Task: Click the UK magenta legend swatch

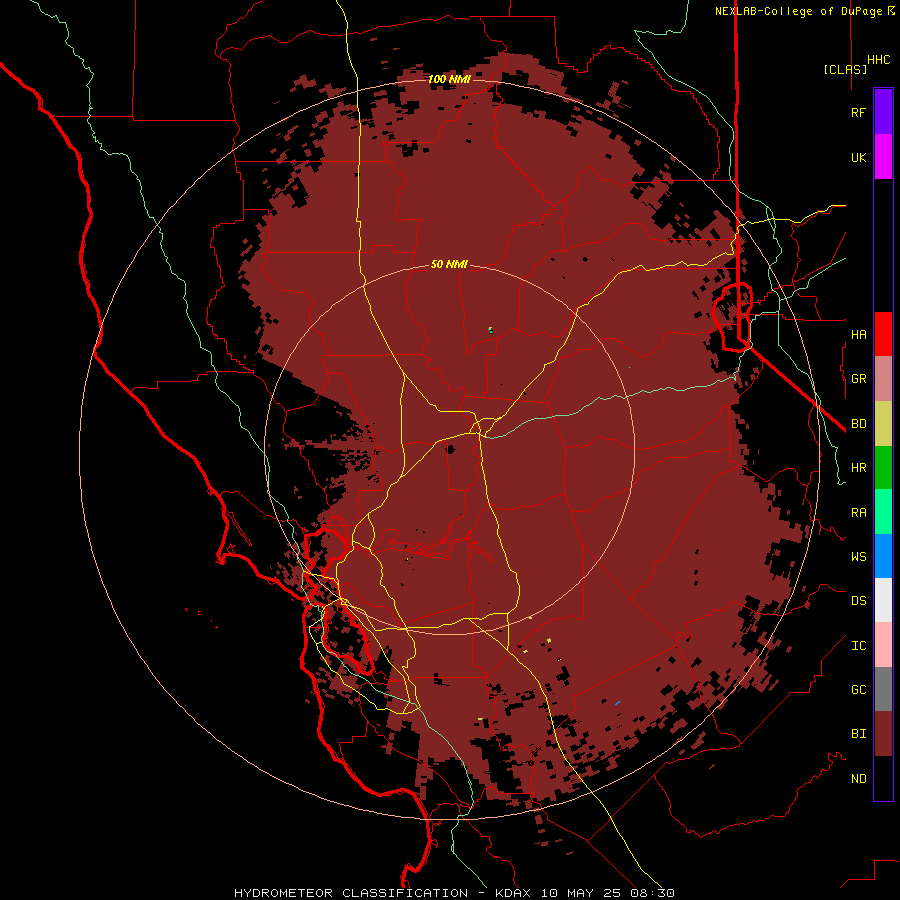Action: point(883,157)
